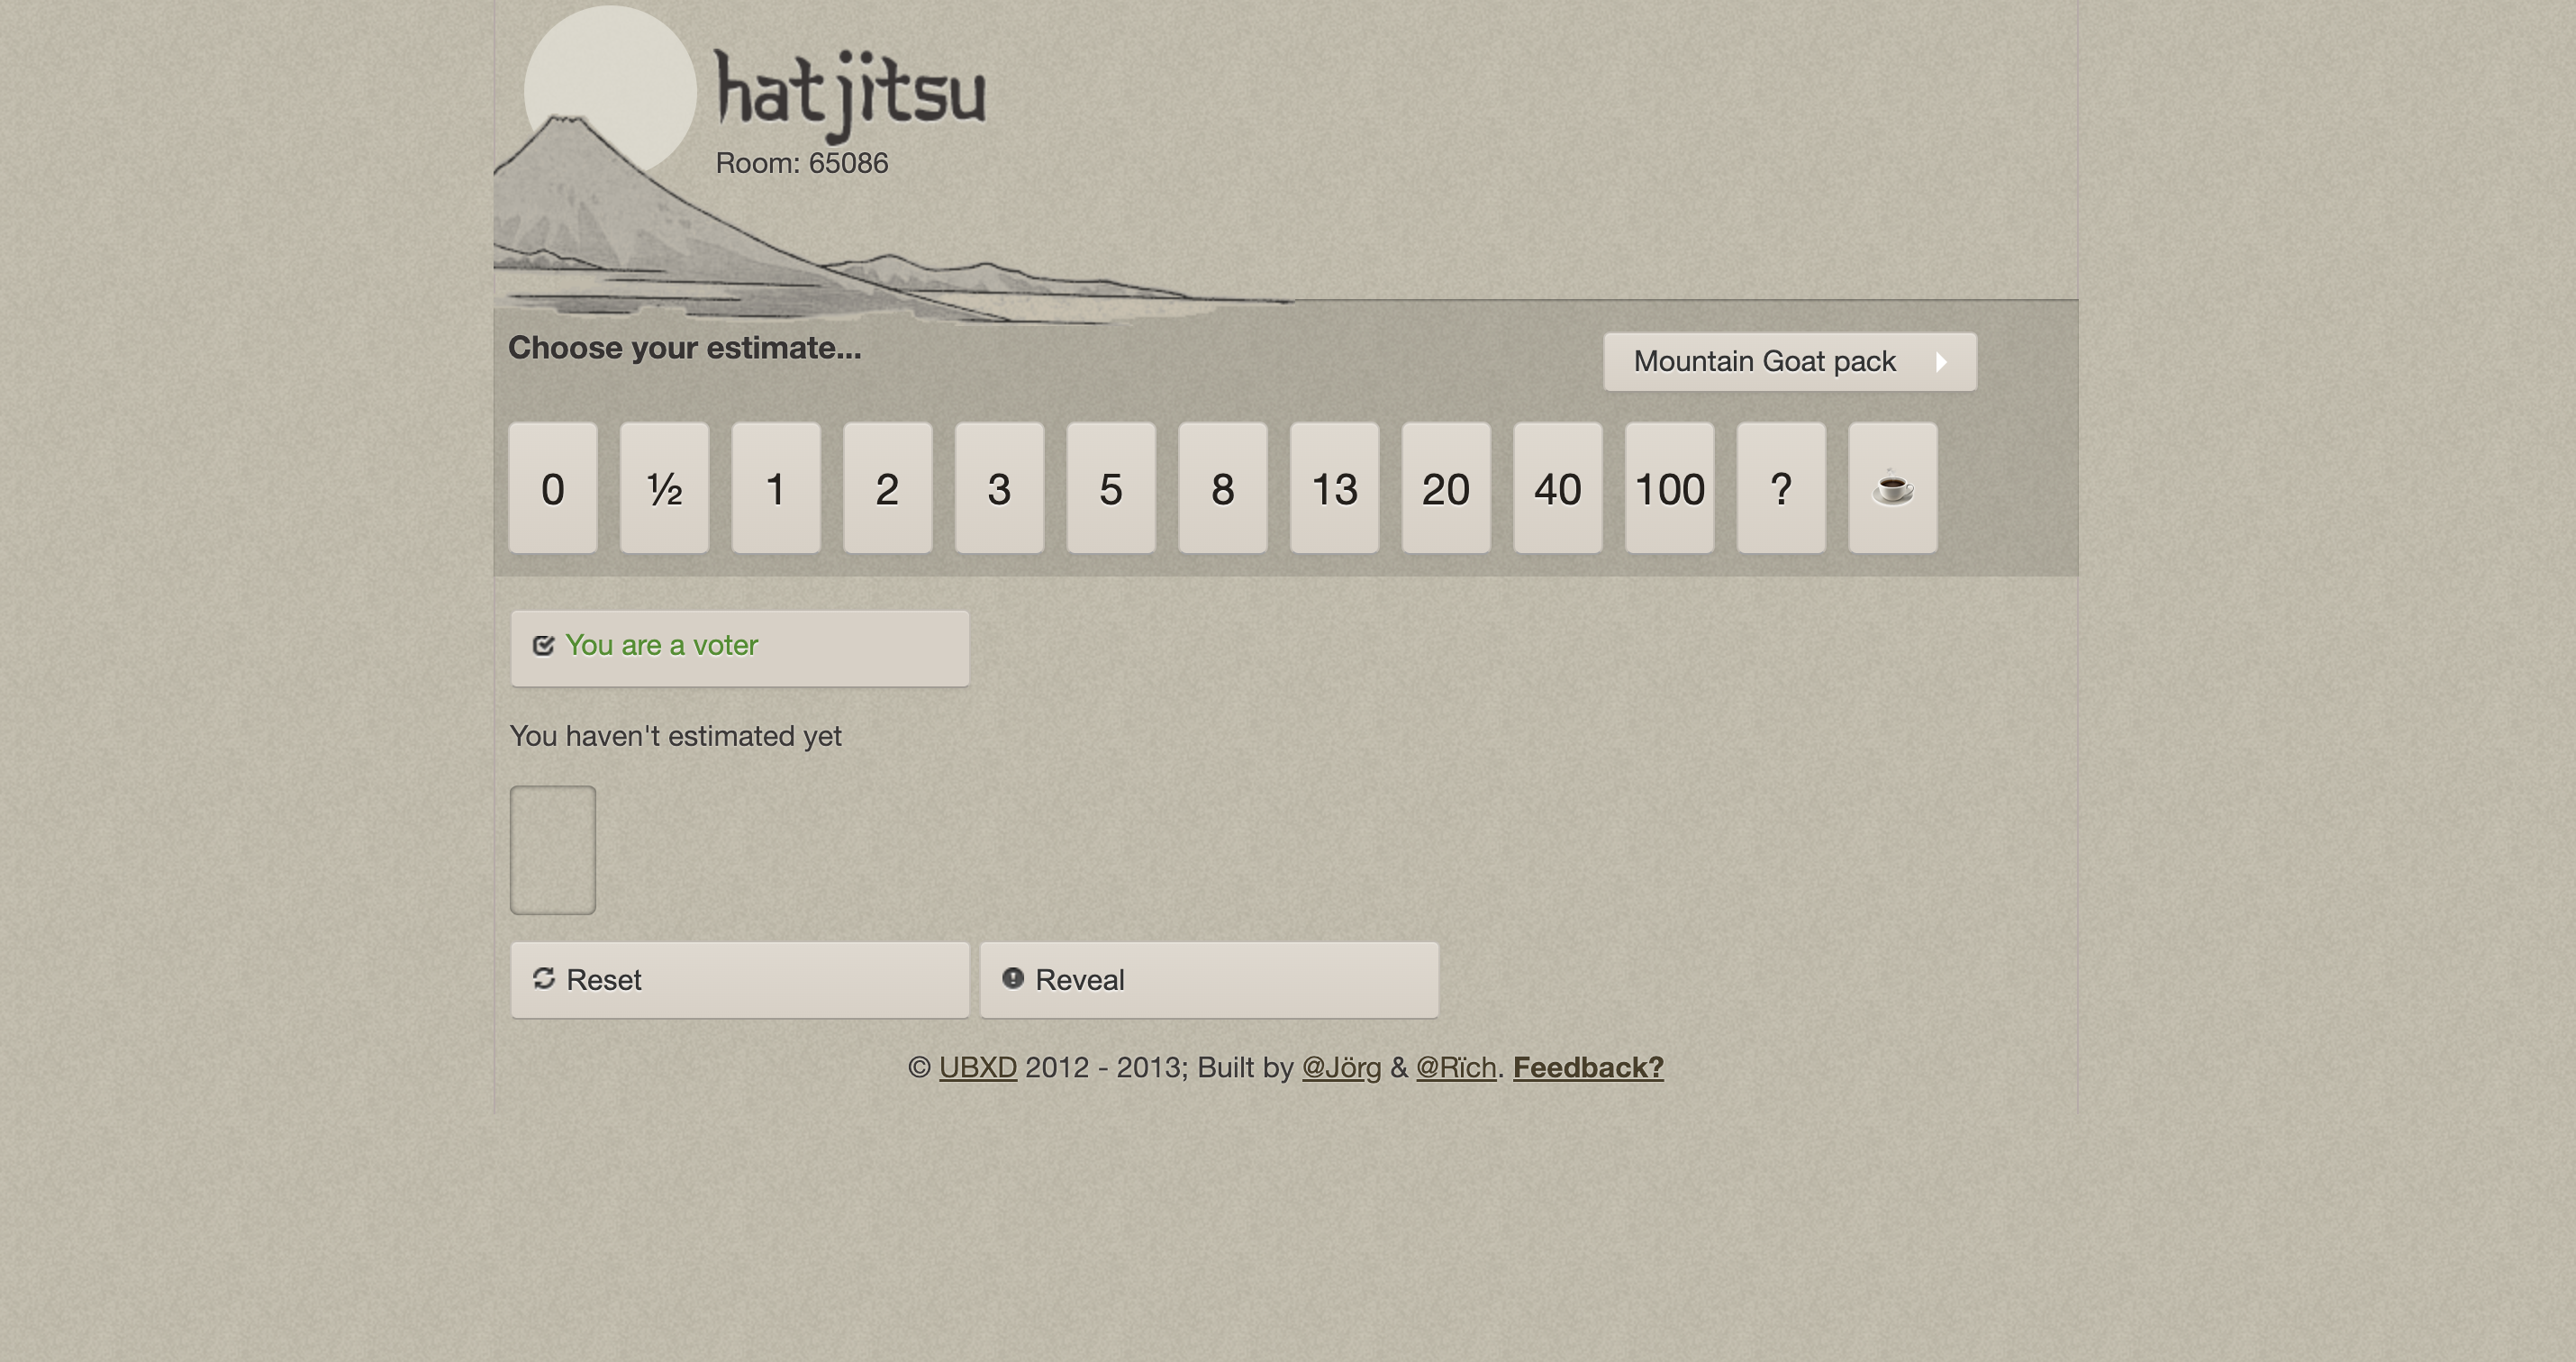Image resolution: width=2576 pixels, height=1362 pixels.
Task: Pick the coffee cup break card
Action: pyautogui.click(x=1892, y=488)
